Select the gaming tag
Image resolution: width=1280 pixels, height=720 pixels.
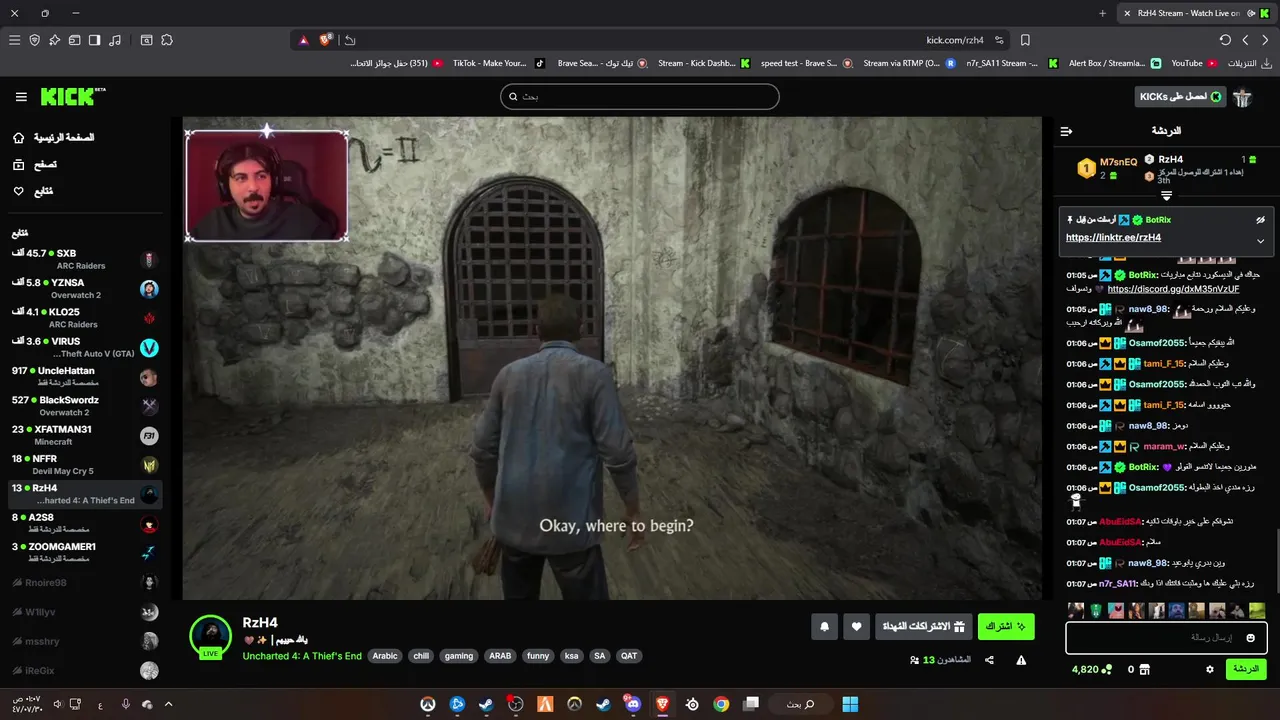click(x=459, y=656)
